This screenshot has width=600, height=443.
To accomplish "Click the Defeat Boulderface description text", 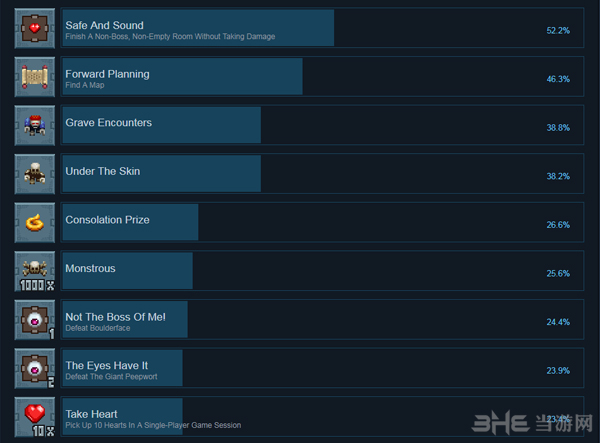I will tap(98, 328).
